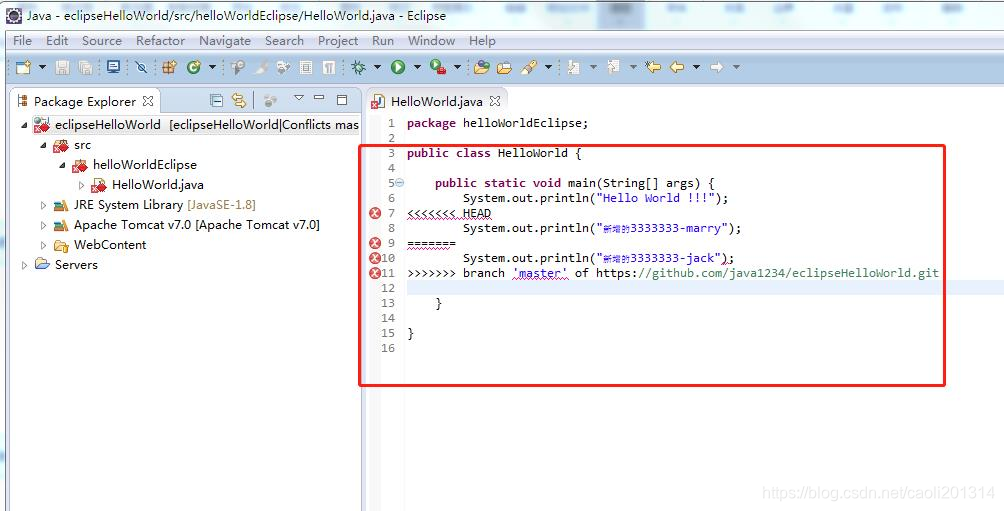The width and height of the screenshot is (1004, 511).
Task: Click the New file wizard icon
Action: pos(23,67)
